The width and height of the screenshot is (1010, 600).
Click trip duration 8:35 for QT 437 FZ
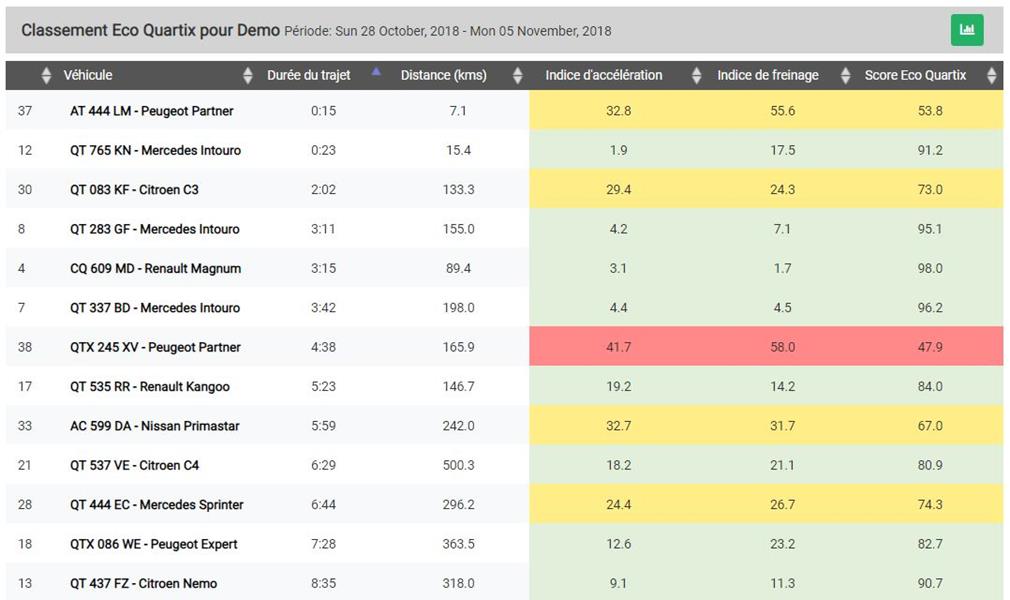pos(323,583)
